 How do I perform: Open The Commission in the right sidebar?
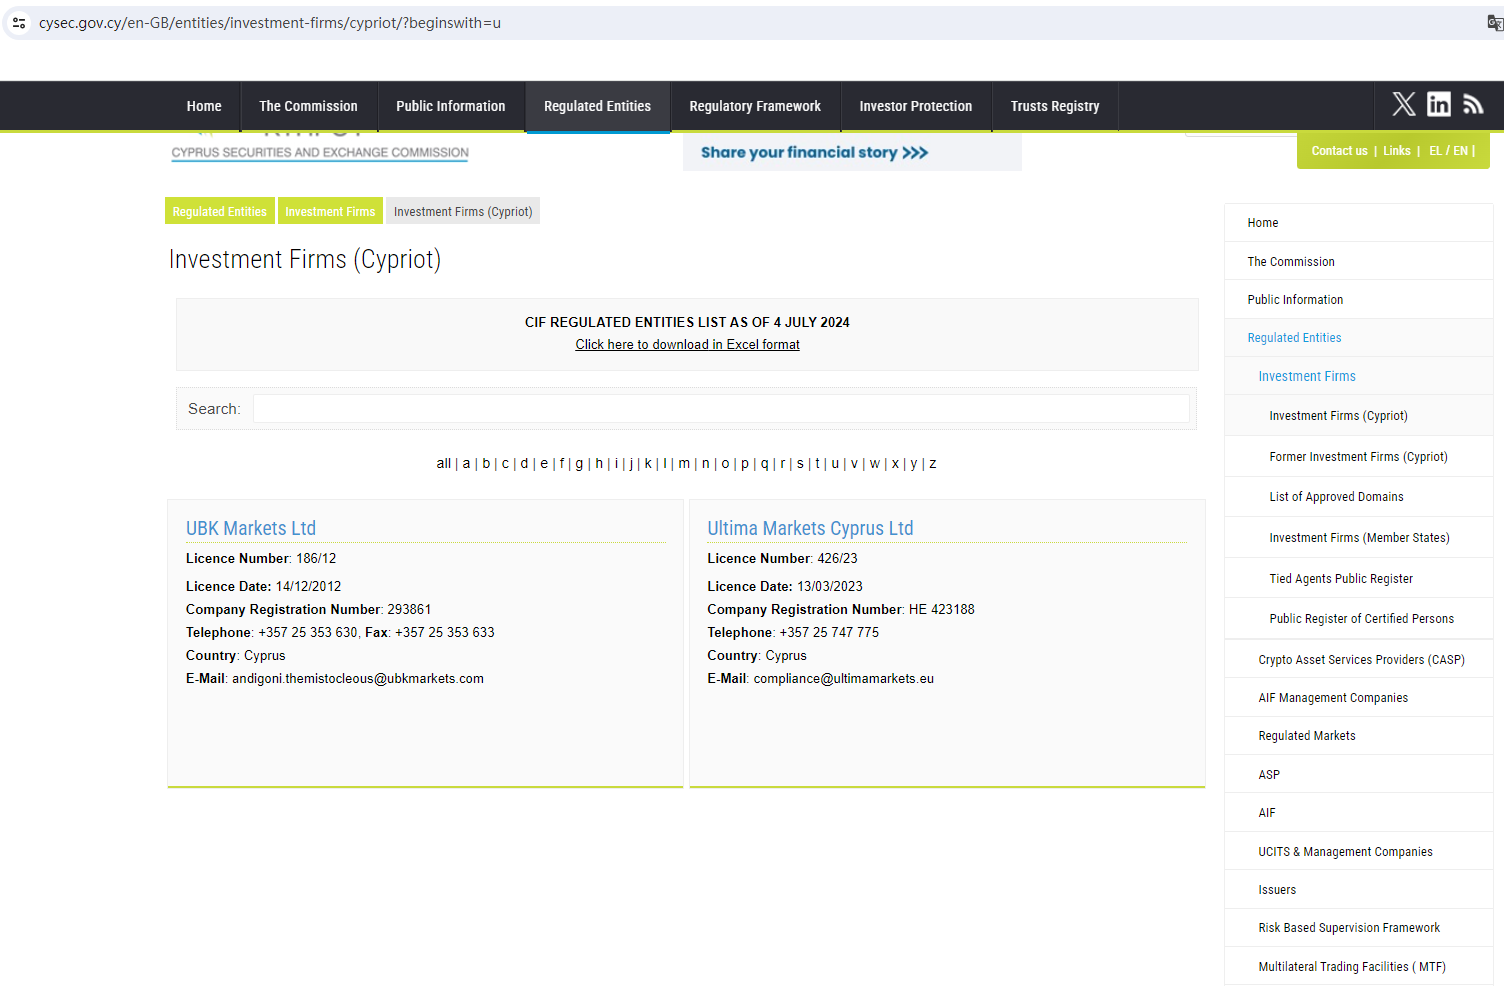pos(1359,262)
